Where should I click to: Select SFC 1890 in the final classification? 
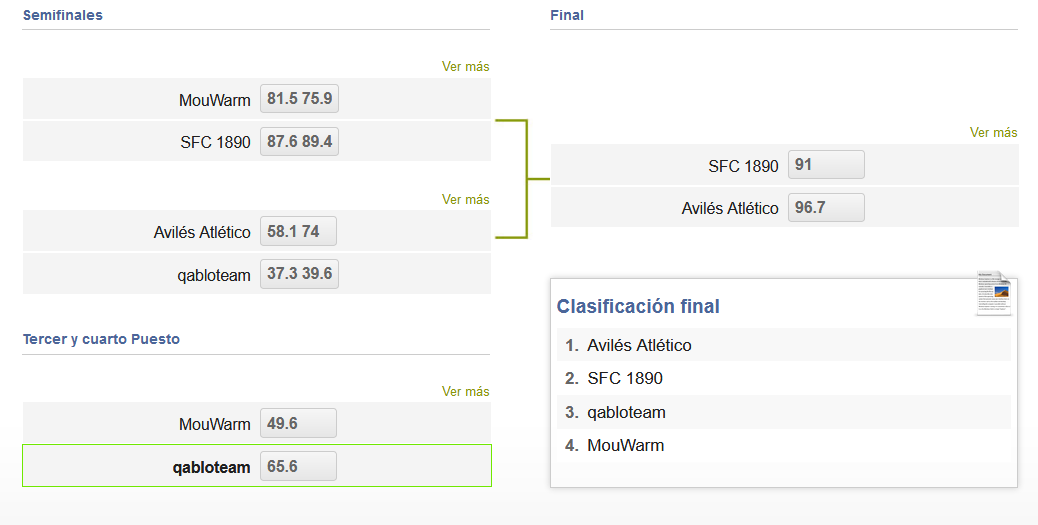point(625,379)
